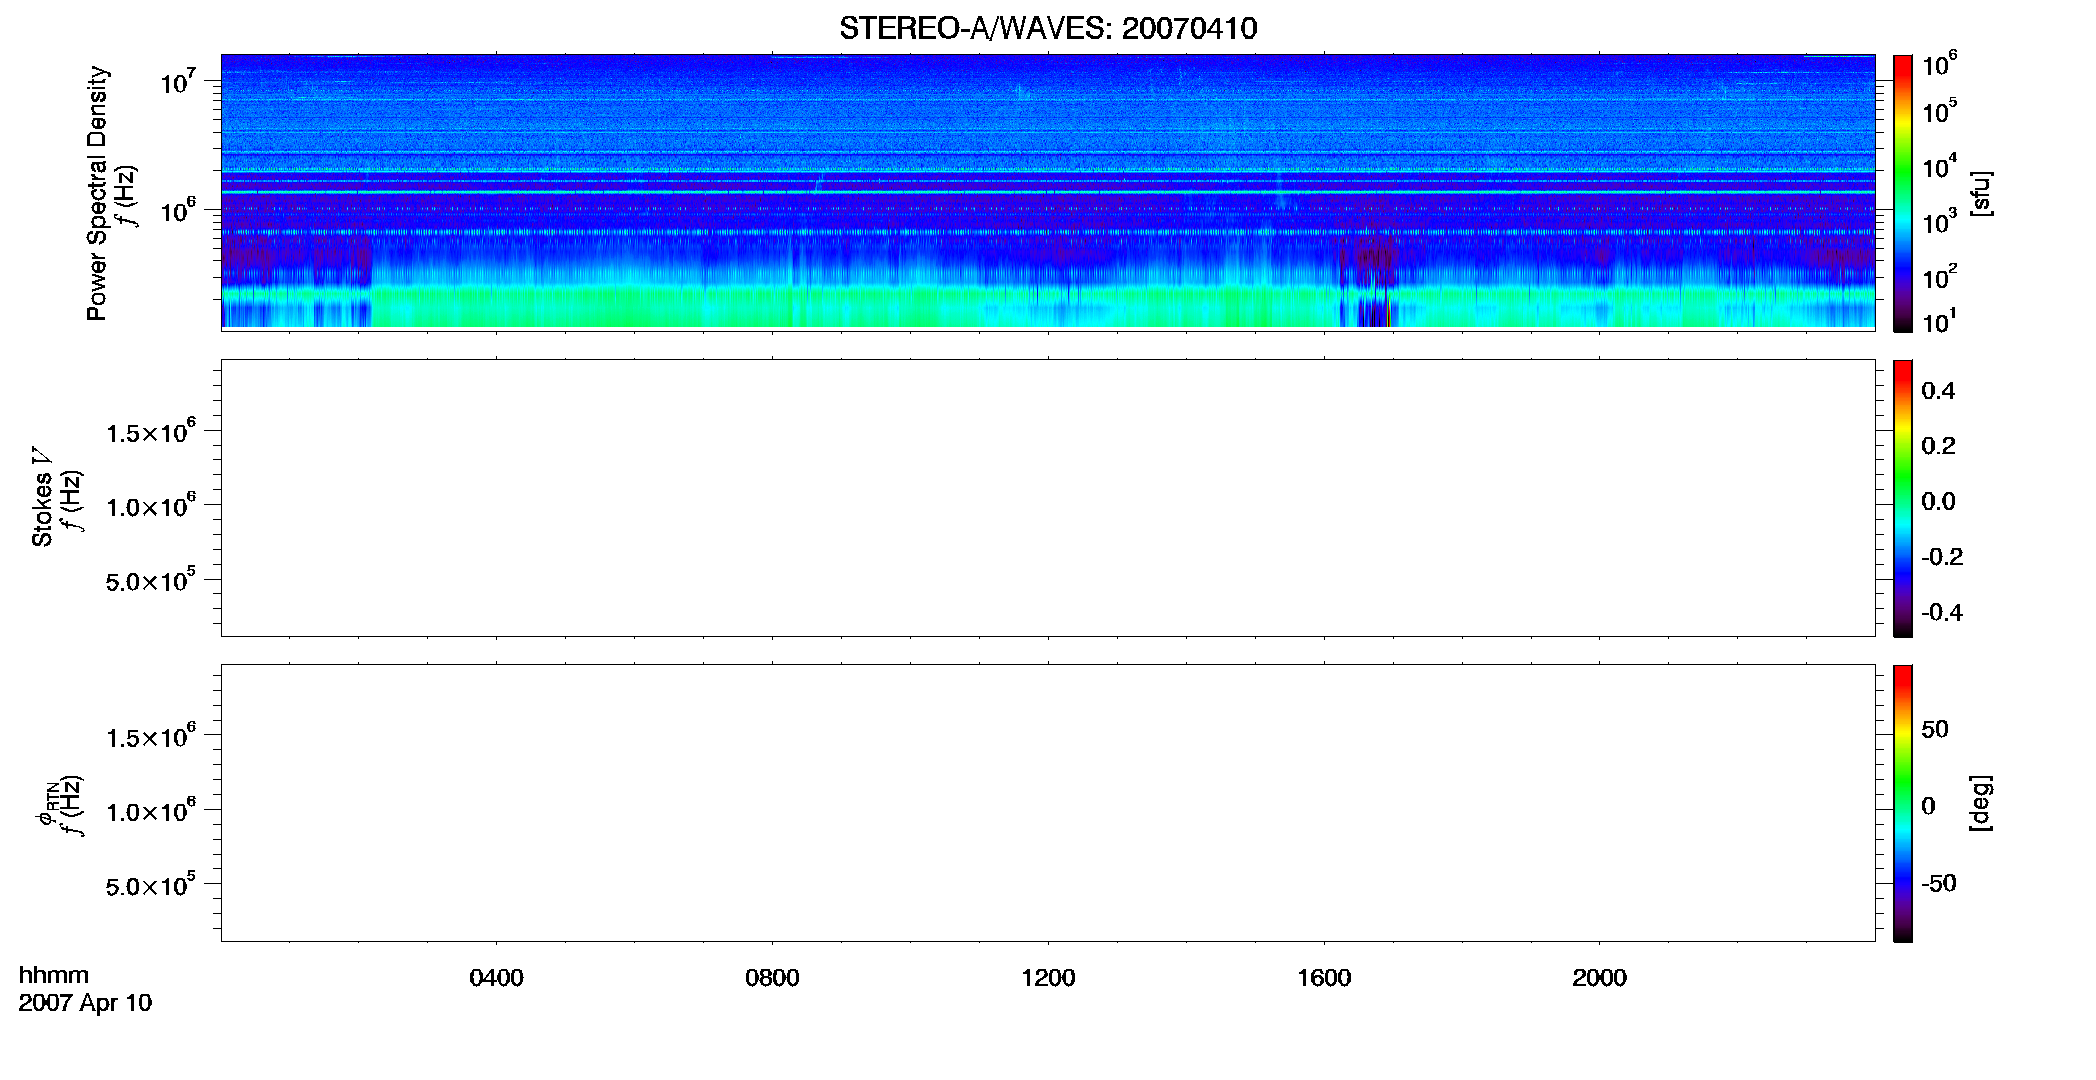This screenshot has width=2096, height=1080.
Task: Click the Power Spectral Density axis label
Action: coord(97,193)
